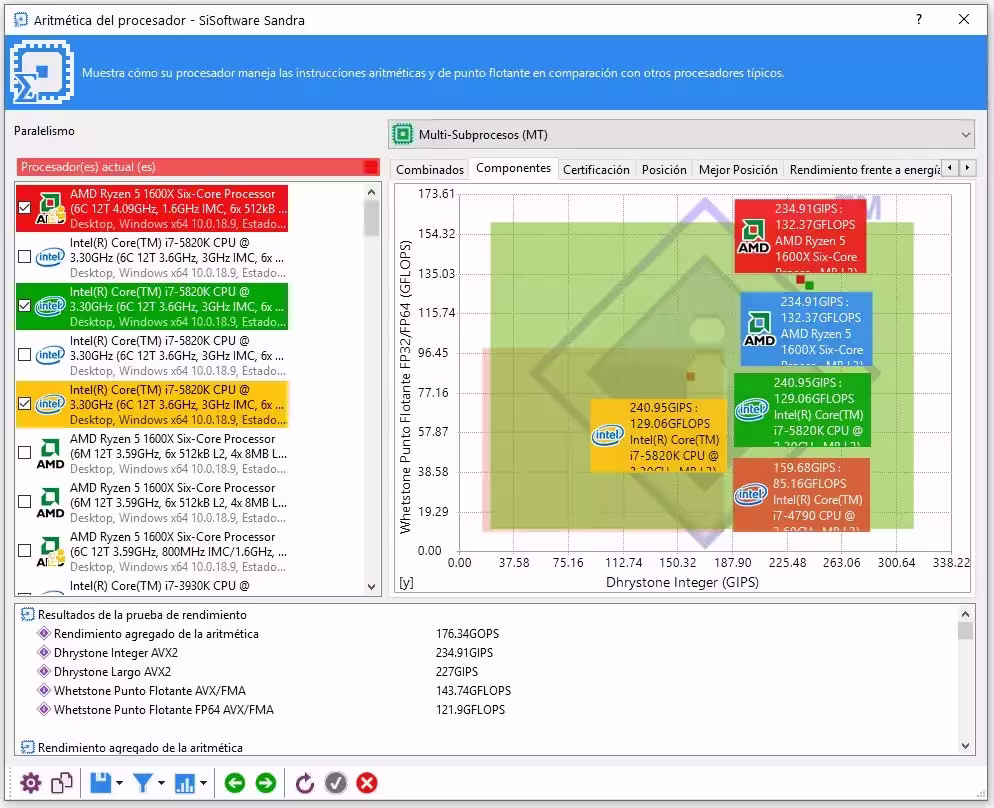The height and width of the screenshot is (808, 994).
Task: Switch to the Mejor Posición tab
Action: [x=738, y=169]
